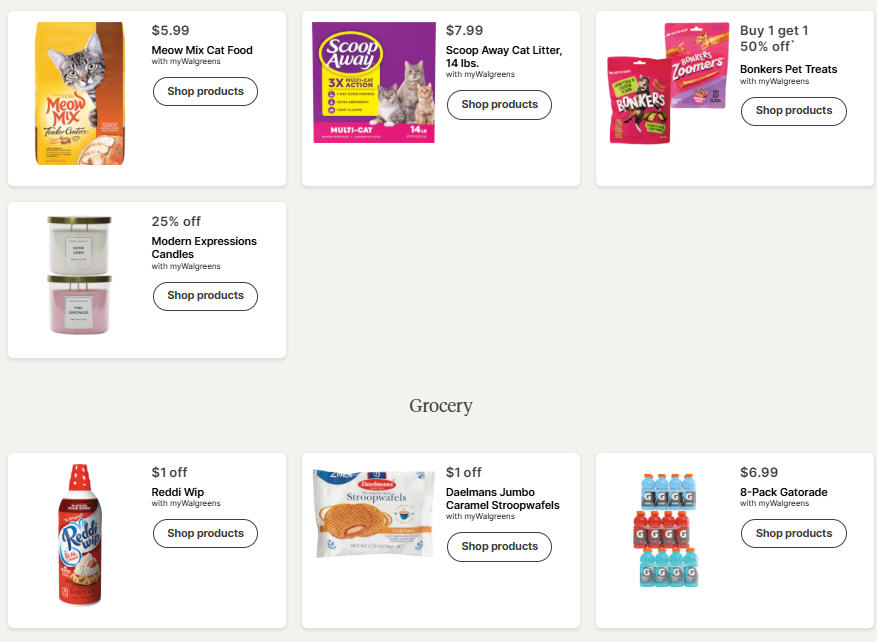Open Shop products for Bonkers Pet Treats
The height and width of the screenshot is (642, 877).
coord(793,111)
